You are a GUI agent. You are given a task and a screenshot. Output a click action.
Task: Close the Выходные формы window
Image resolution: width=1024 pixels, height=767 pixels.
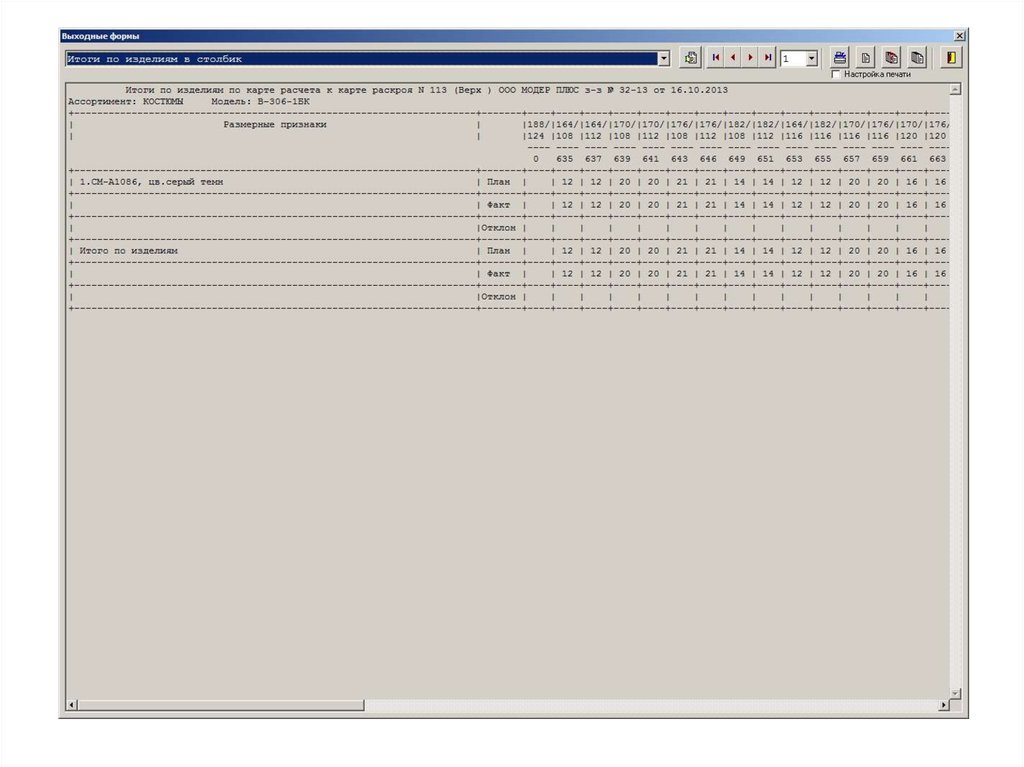click(959, 36)
